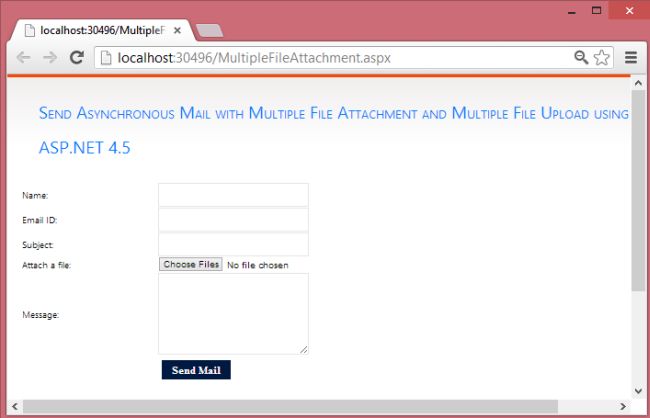Click the vertical scrollbar thumb
Screen dimensions: 650x418
click(638, 191)
